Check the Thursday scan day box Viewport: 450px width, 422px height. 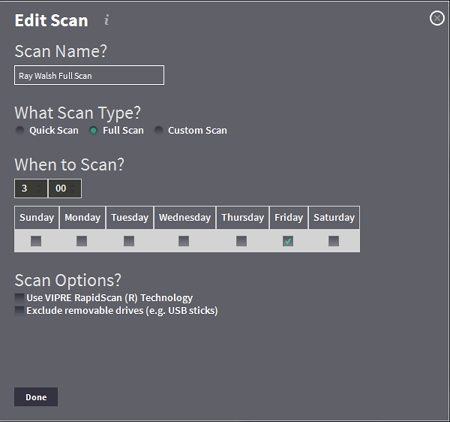241,241
